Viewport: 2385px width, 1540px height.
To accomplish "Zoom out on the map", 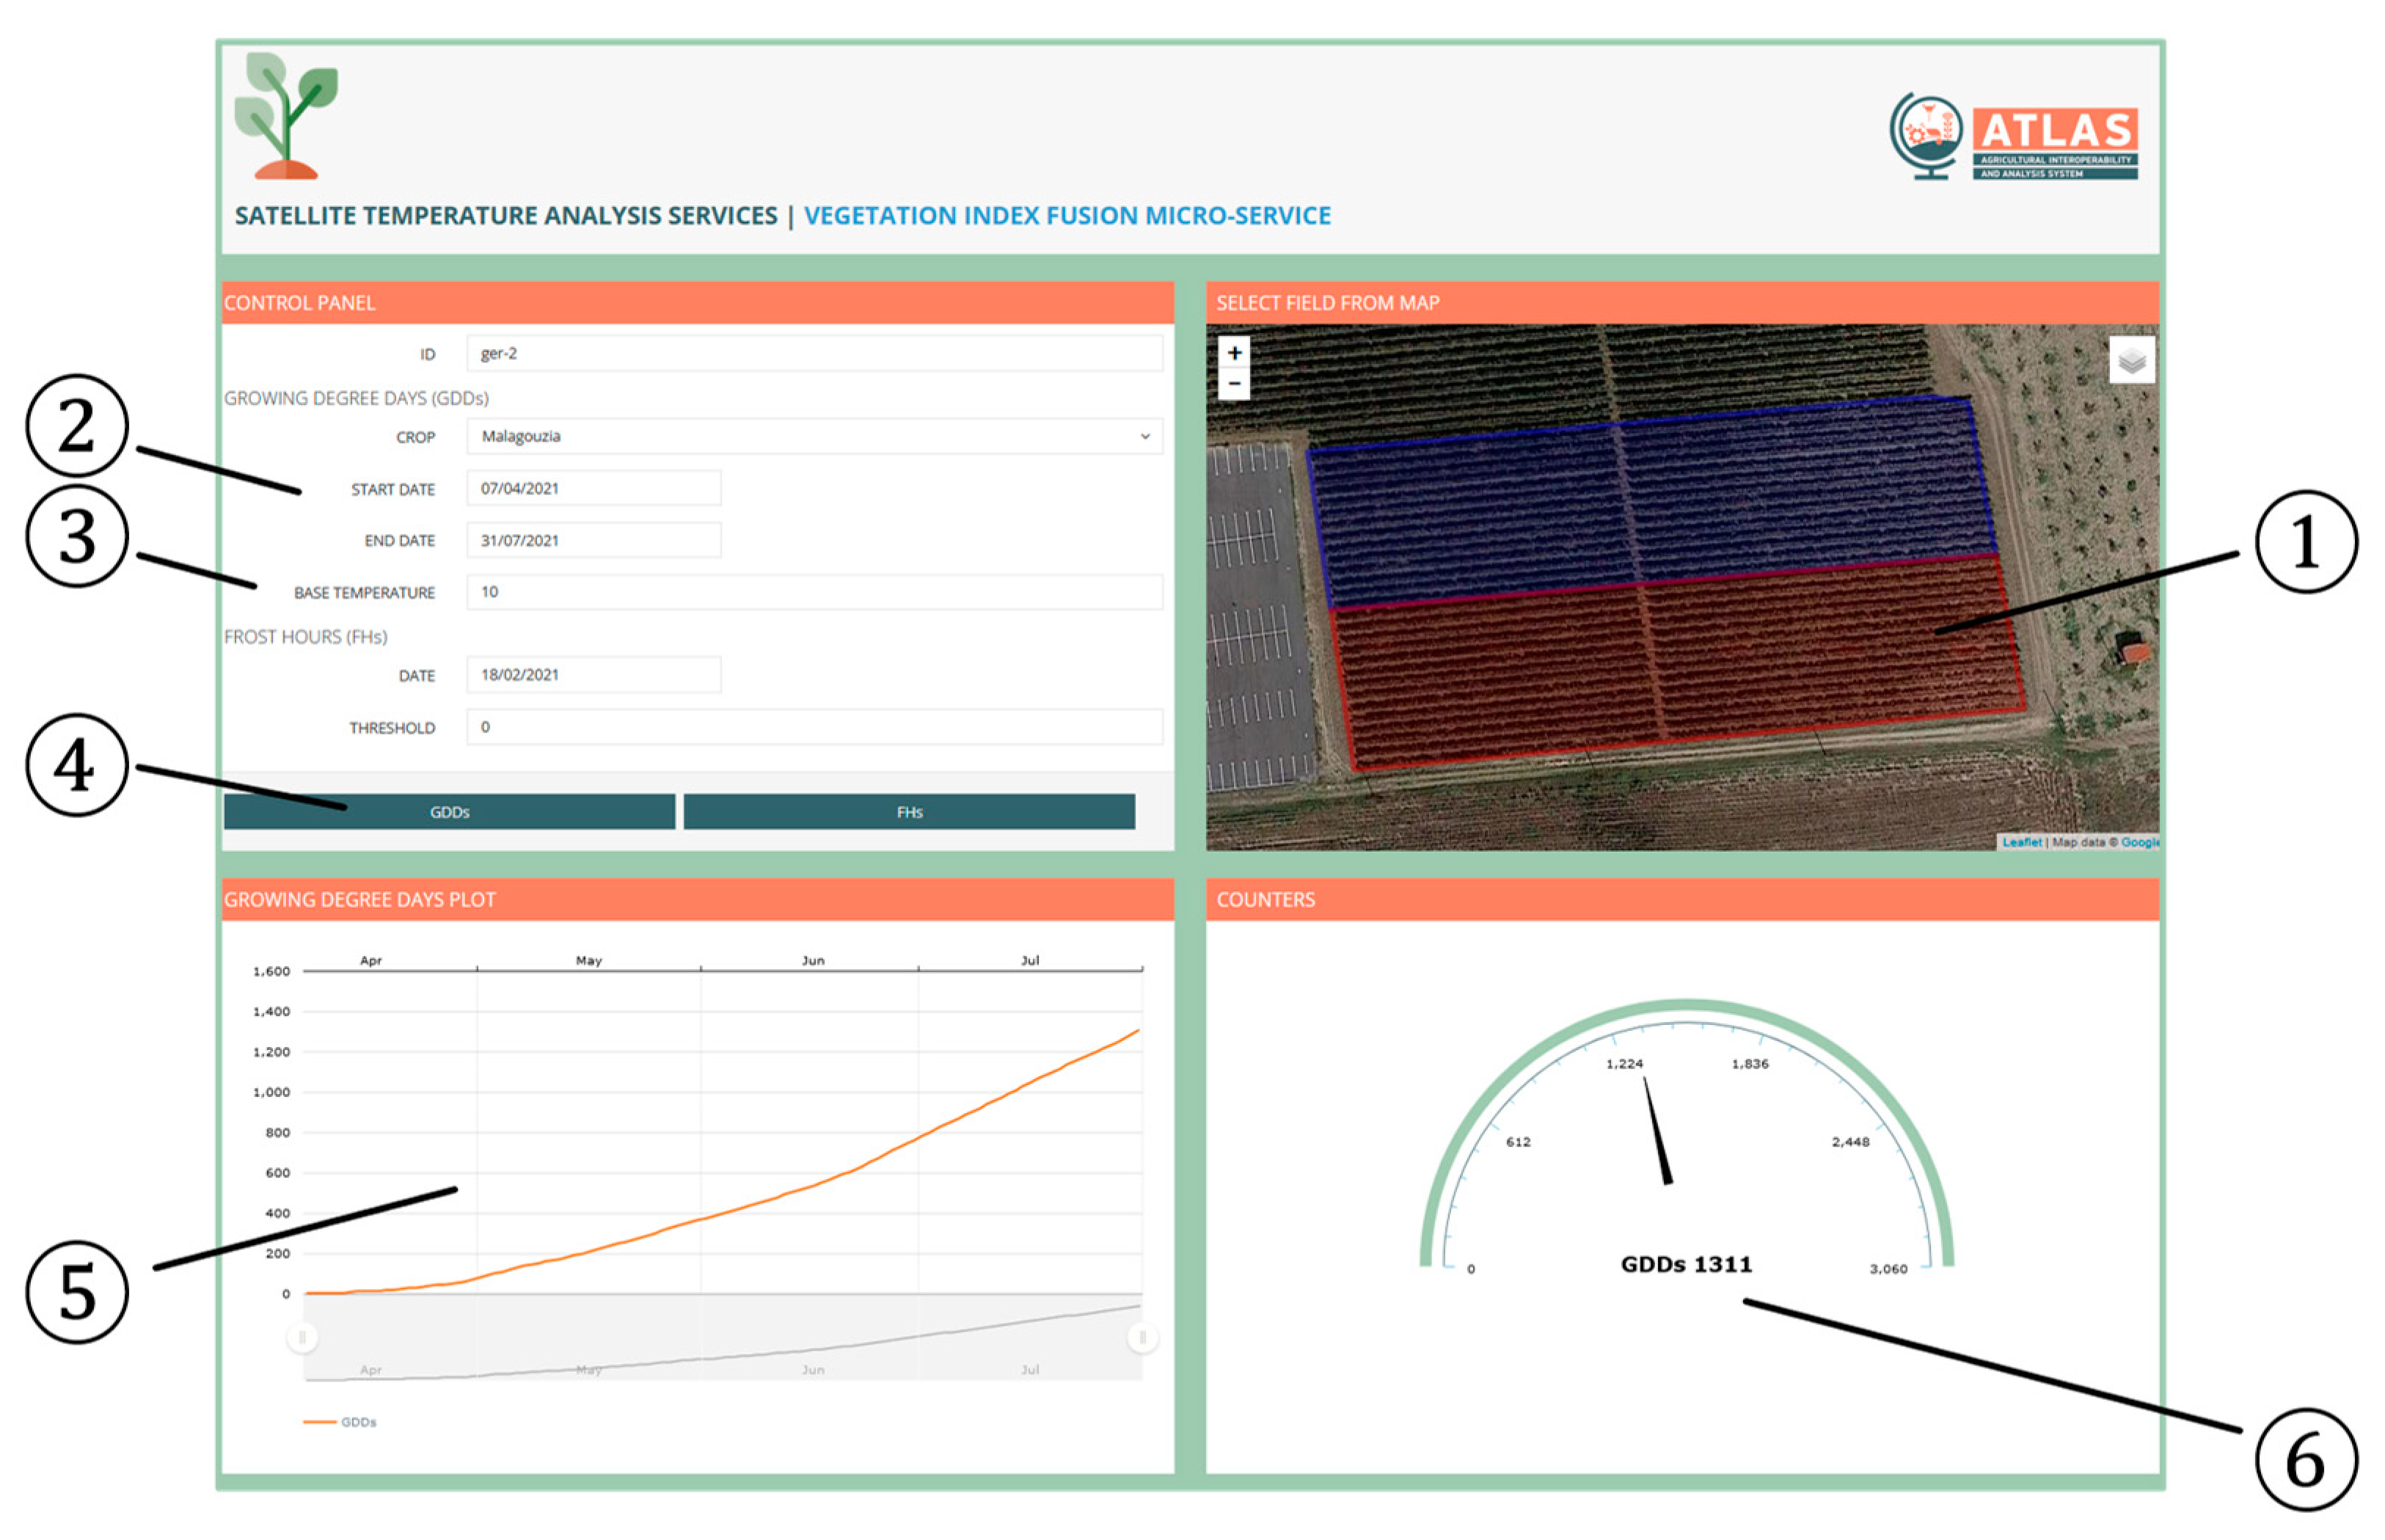I will (x=1234, y=384).
